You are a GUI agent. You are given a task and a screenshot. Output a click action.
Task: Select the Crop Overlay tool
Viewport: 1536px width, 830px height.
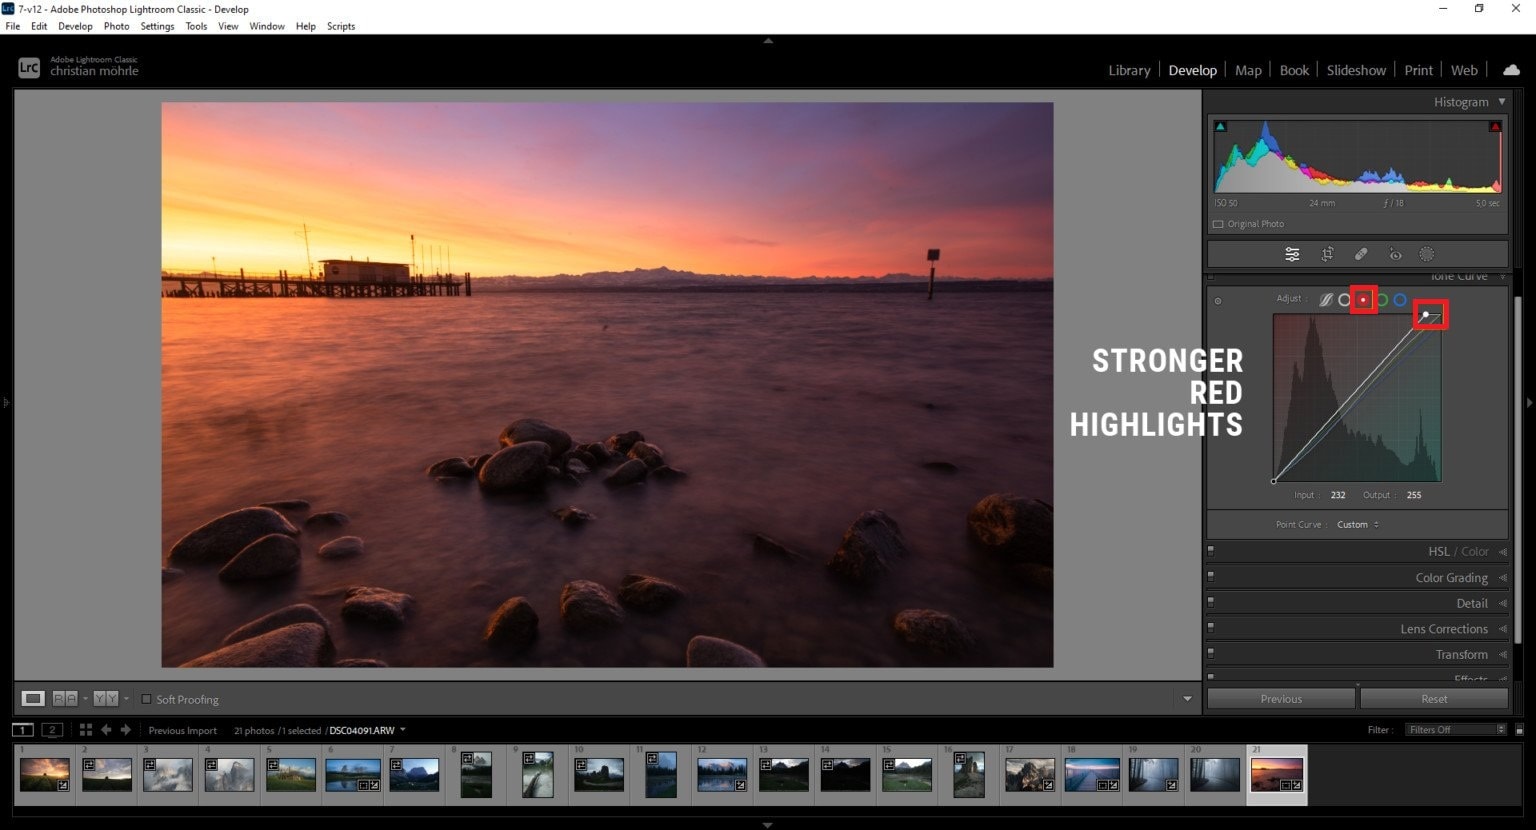(x=1327, y=254)
